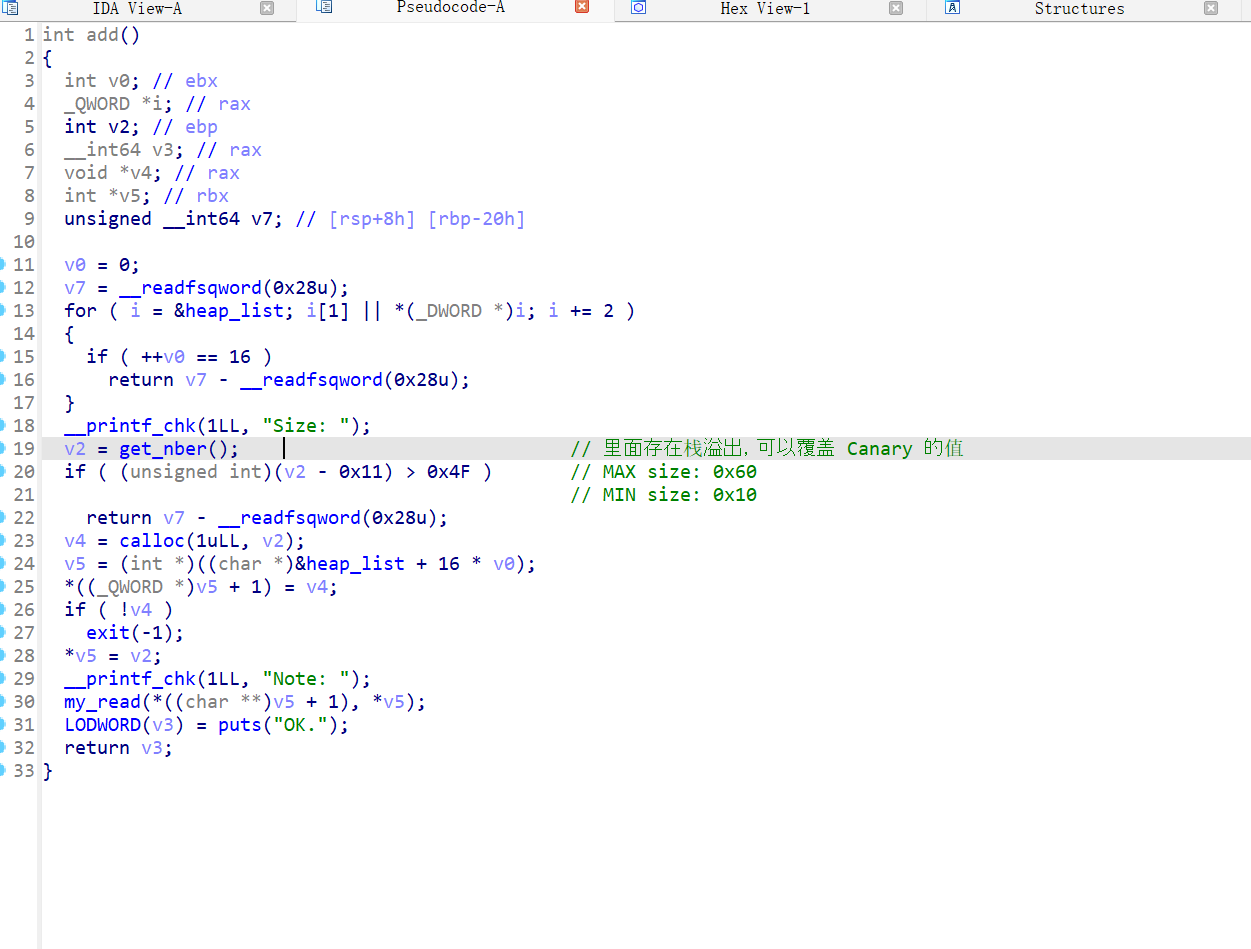Toggle breakpoint dot on line 25
Screen dimensions: 1251x949
3,587
